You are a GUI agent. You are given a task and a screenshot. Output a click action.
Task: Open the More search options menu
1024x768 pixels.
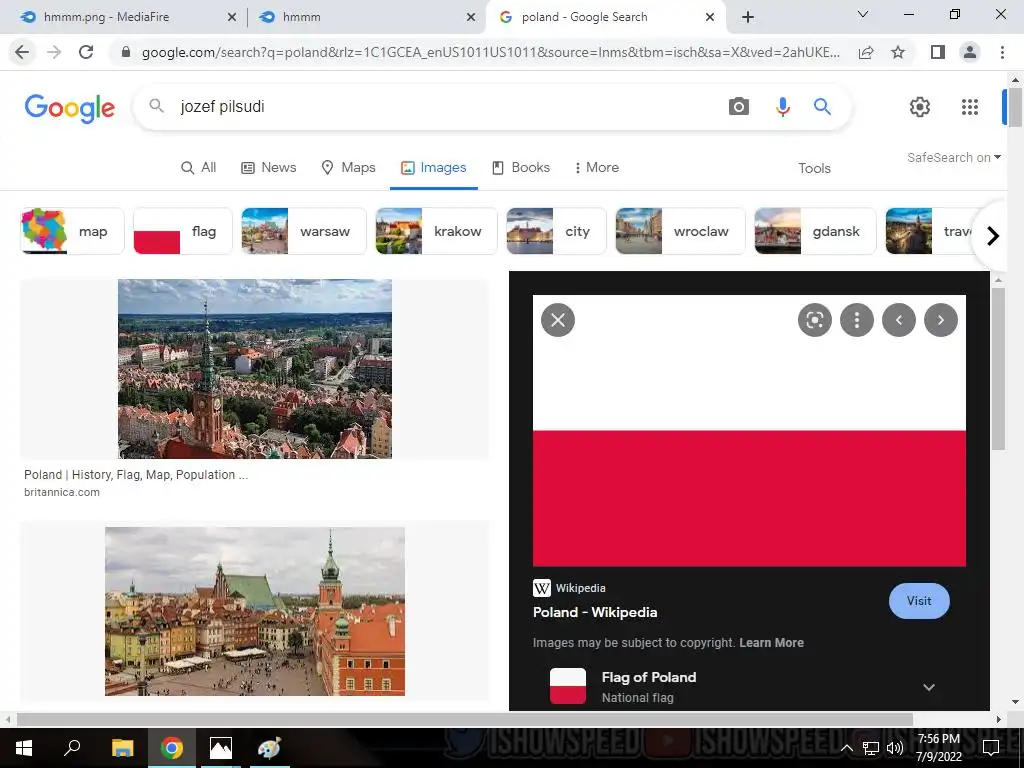pyautogui.click(x=596, y=167)
